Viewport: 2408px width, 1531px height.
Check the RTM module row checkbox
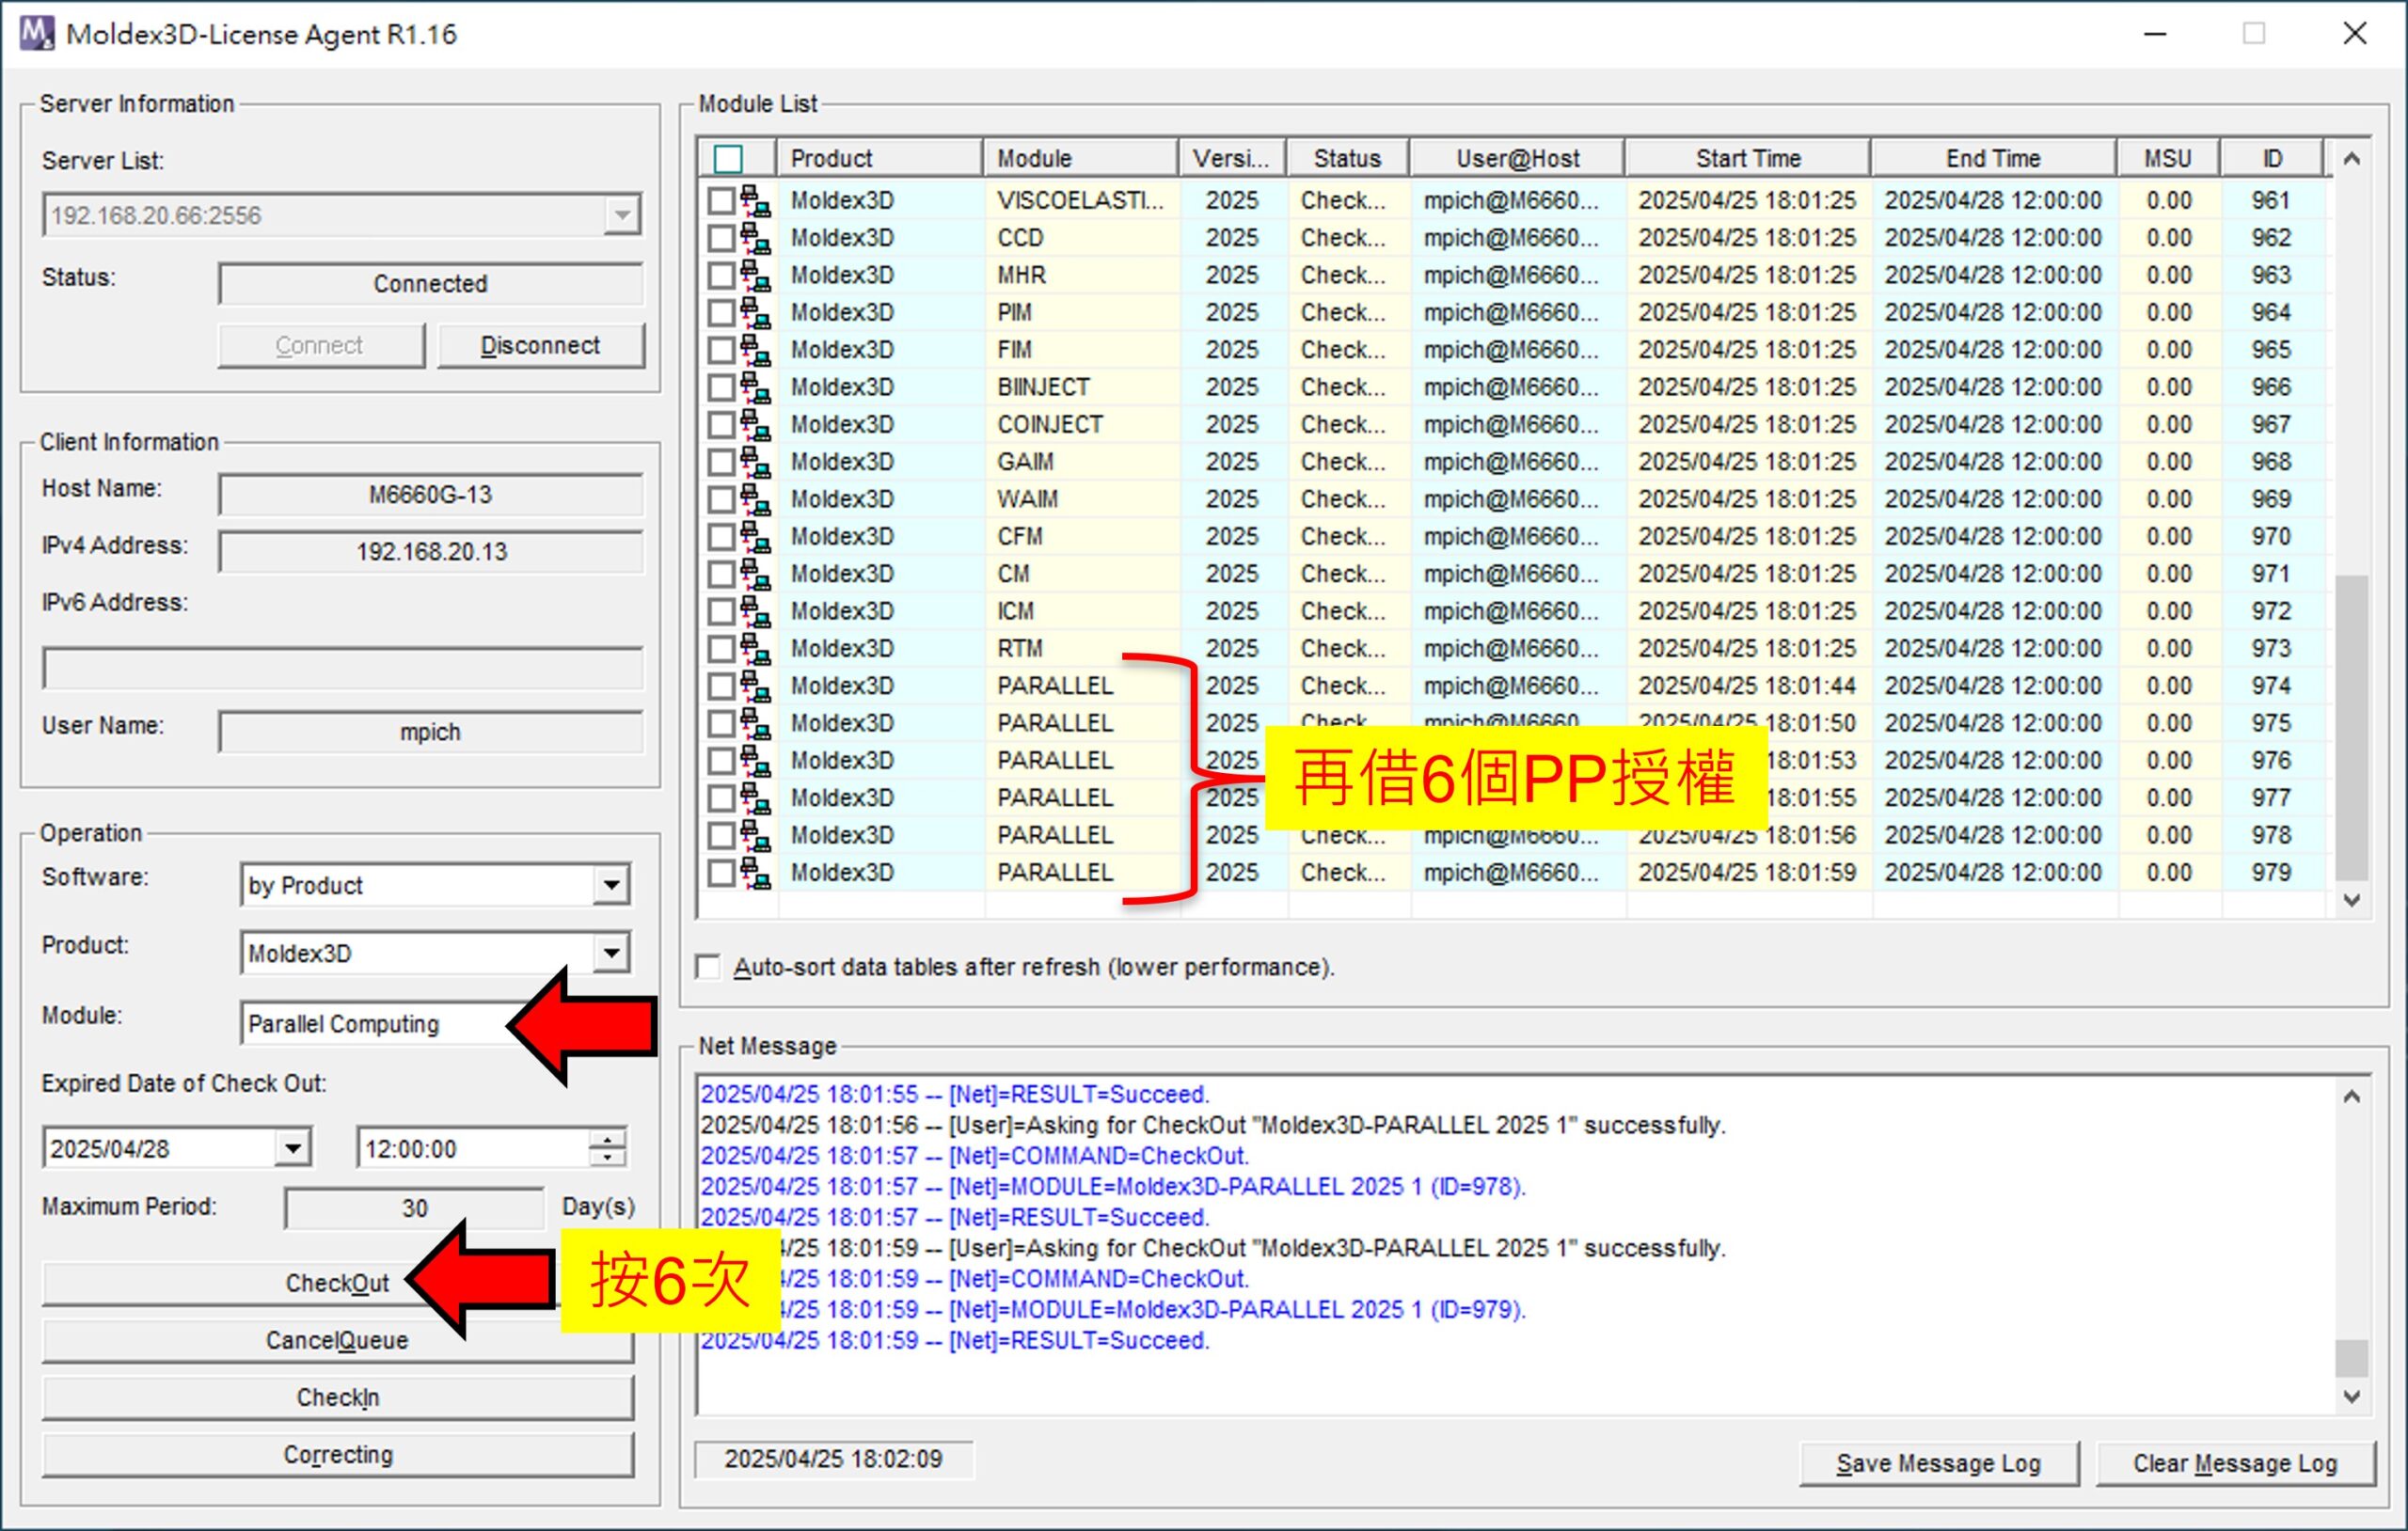tap(721, 648)
